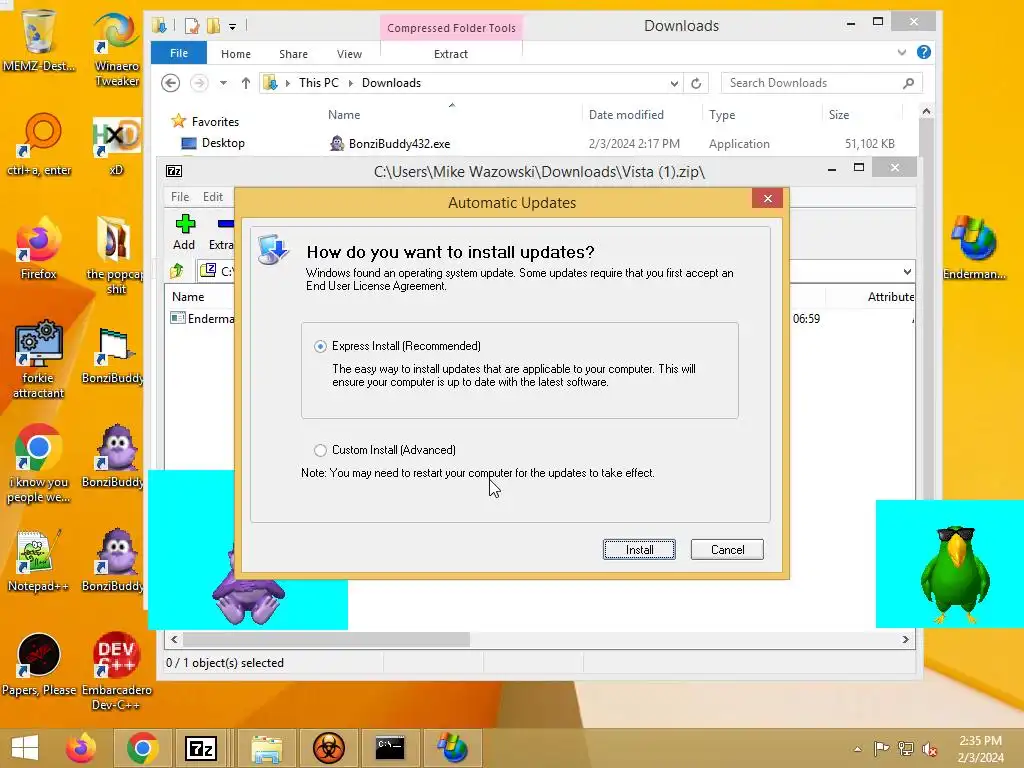Click the Name column header in 7-Zip
Viewport: 1024px width, 768px height.
tap(188, 296)
